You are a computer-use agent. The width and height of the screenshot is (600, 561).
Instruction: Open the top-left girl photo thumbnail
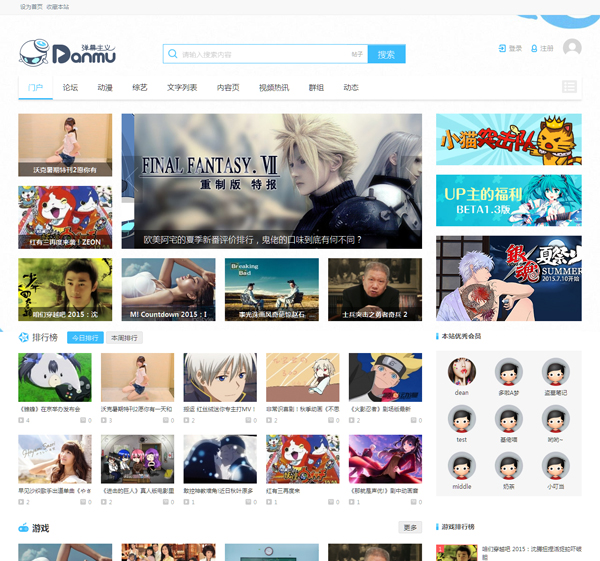(x=65, y=145)
